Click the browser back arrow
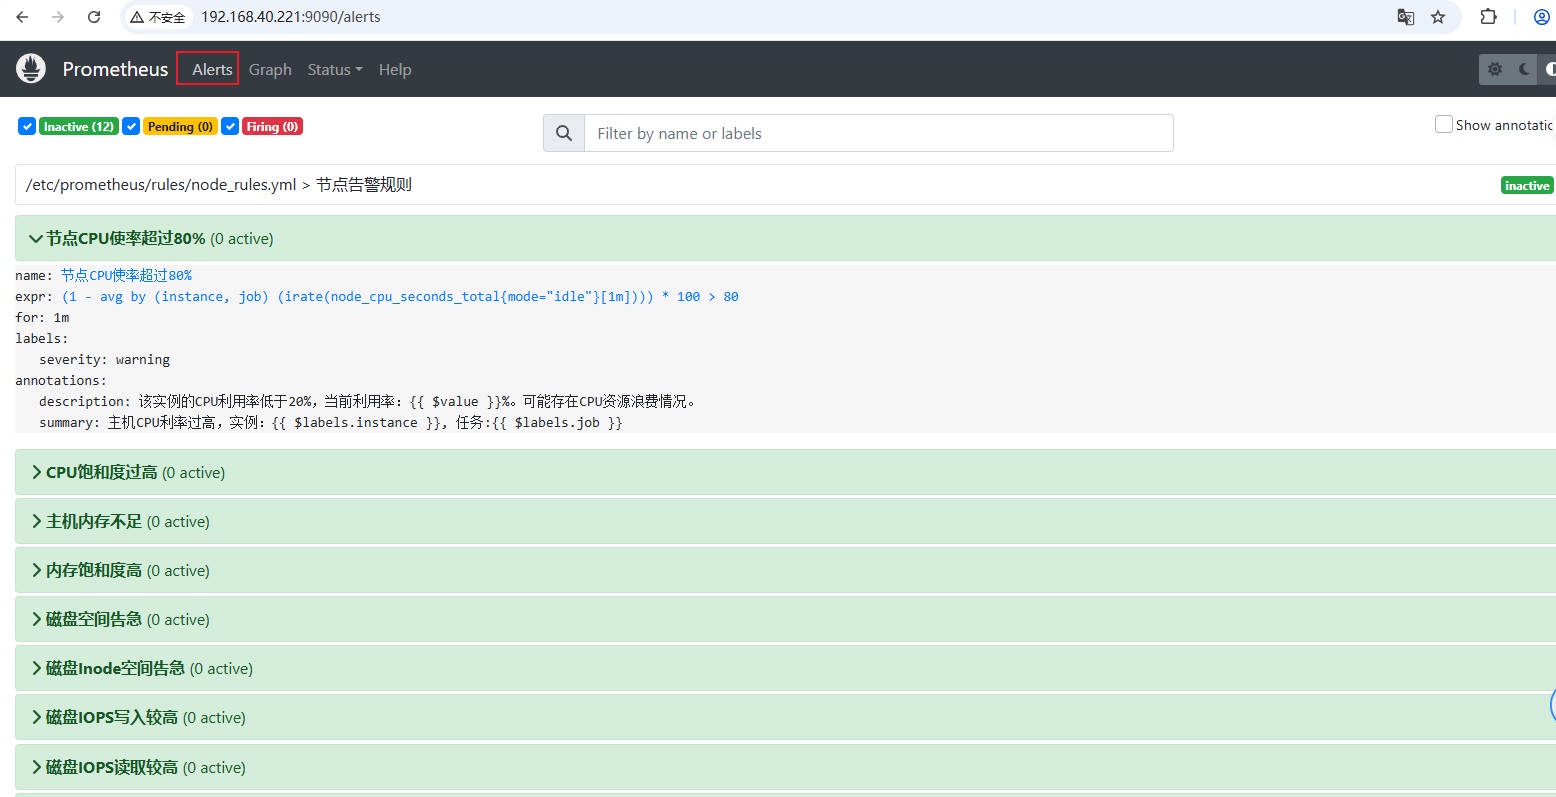Screen dimensions: 1556x797 click(22, 17)
